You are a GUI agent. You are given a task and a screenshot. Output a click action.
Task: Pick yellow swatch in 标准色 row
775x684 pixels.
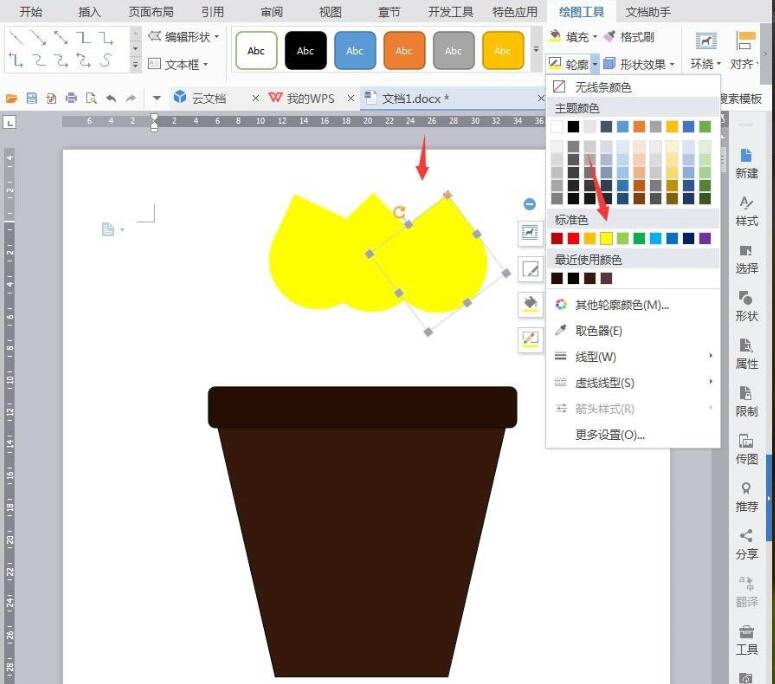606,238
